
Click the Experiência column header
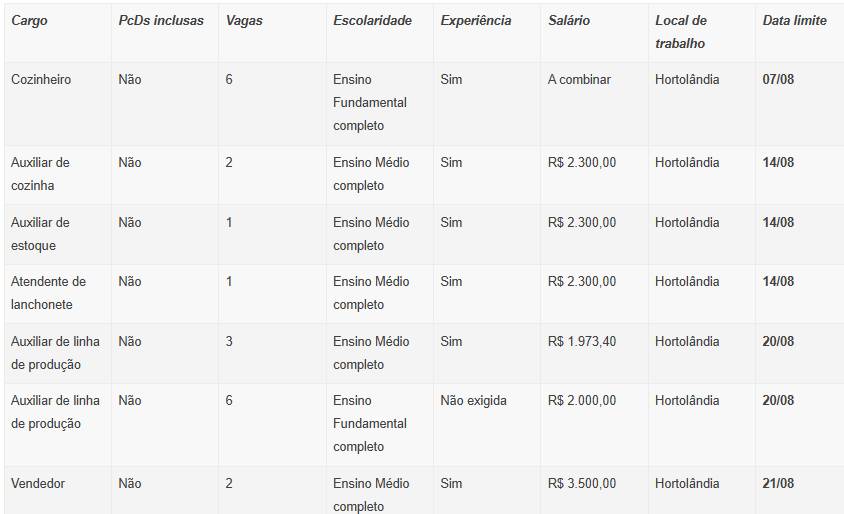tap(476, 20)
